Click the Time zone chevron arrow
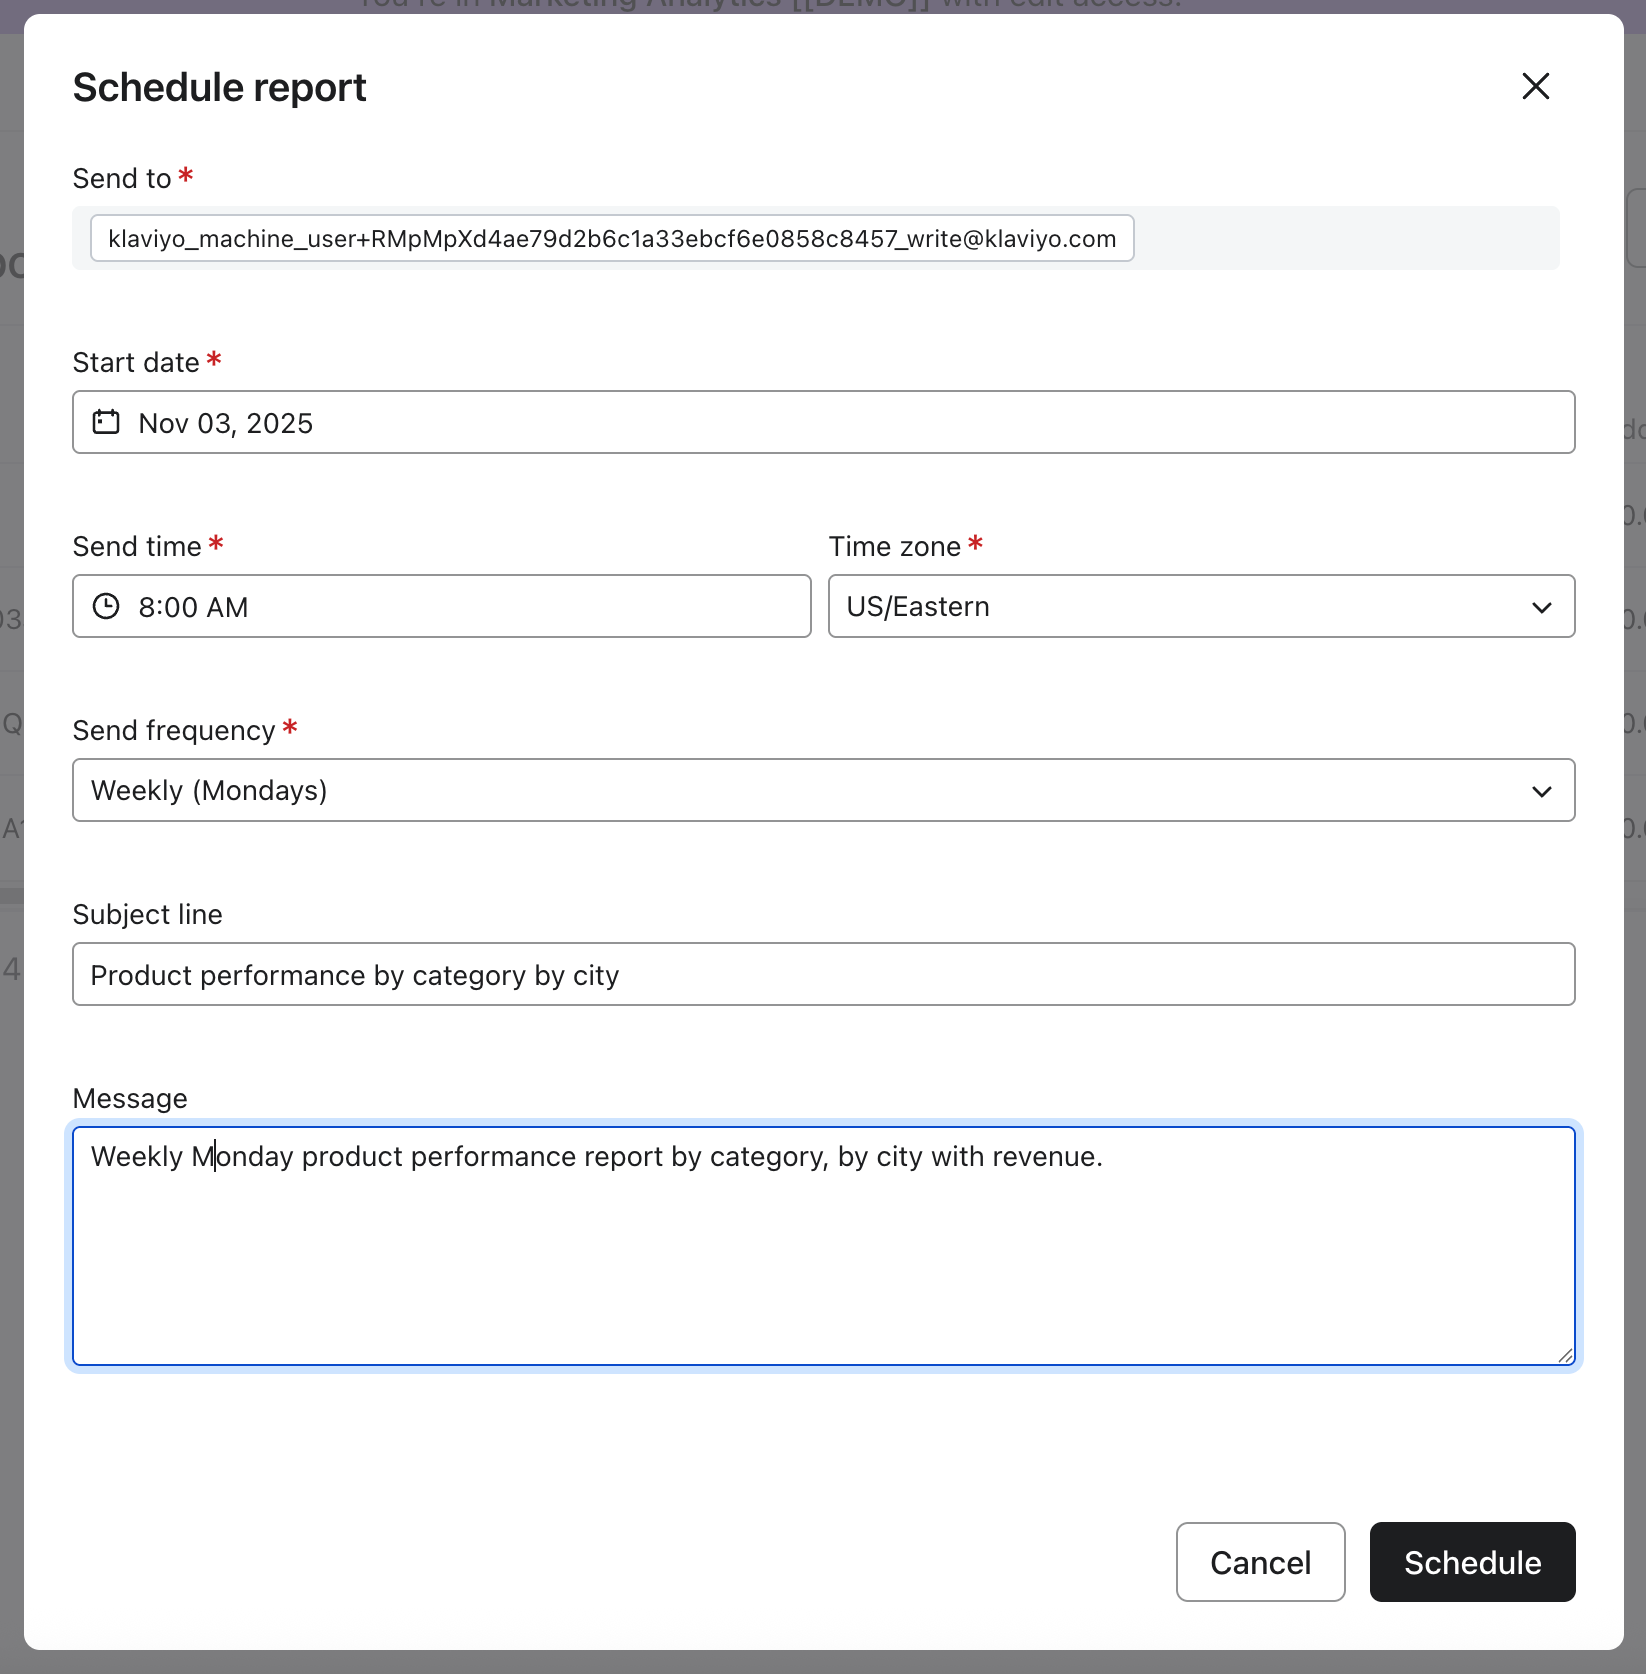The height and width of the screenshot is (1674, 1646). (1541, 607)
